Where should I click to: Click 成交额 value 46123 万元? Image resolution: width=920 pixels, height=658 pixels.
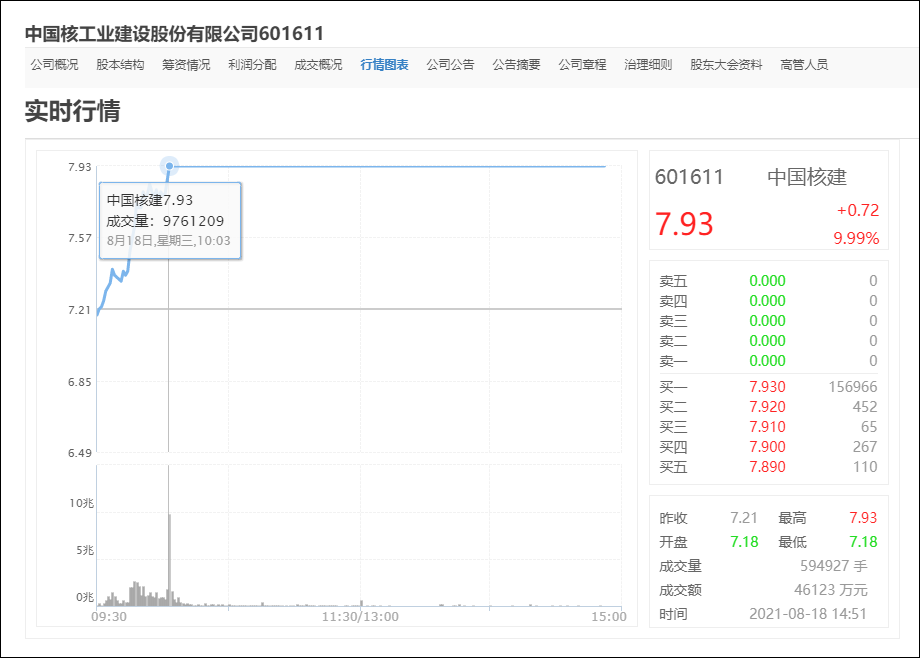[x=831, y=590]
